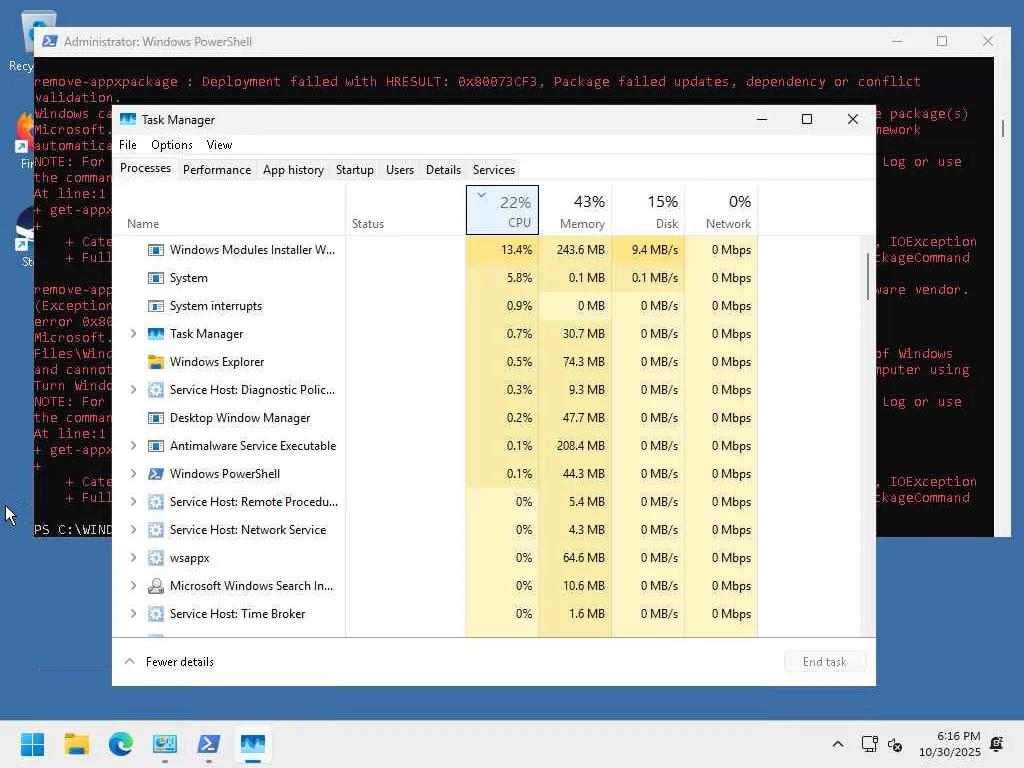Show hidden system tray icons

[838, 744]
